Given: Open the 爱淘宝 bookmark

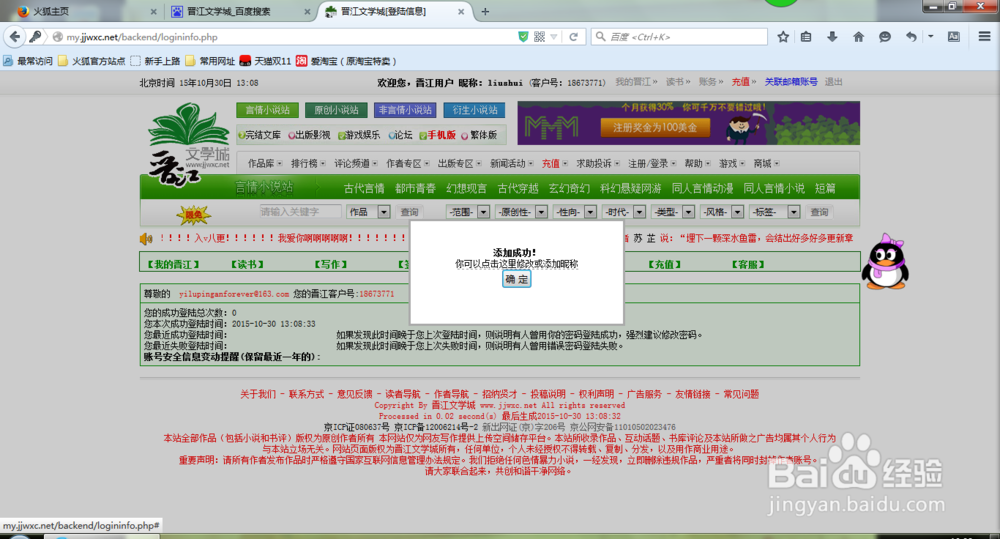Looking at the screenshot, I should (x=346, y=61).
